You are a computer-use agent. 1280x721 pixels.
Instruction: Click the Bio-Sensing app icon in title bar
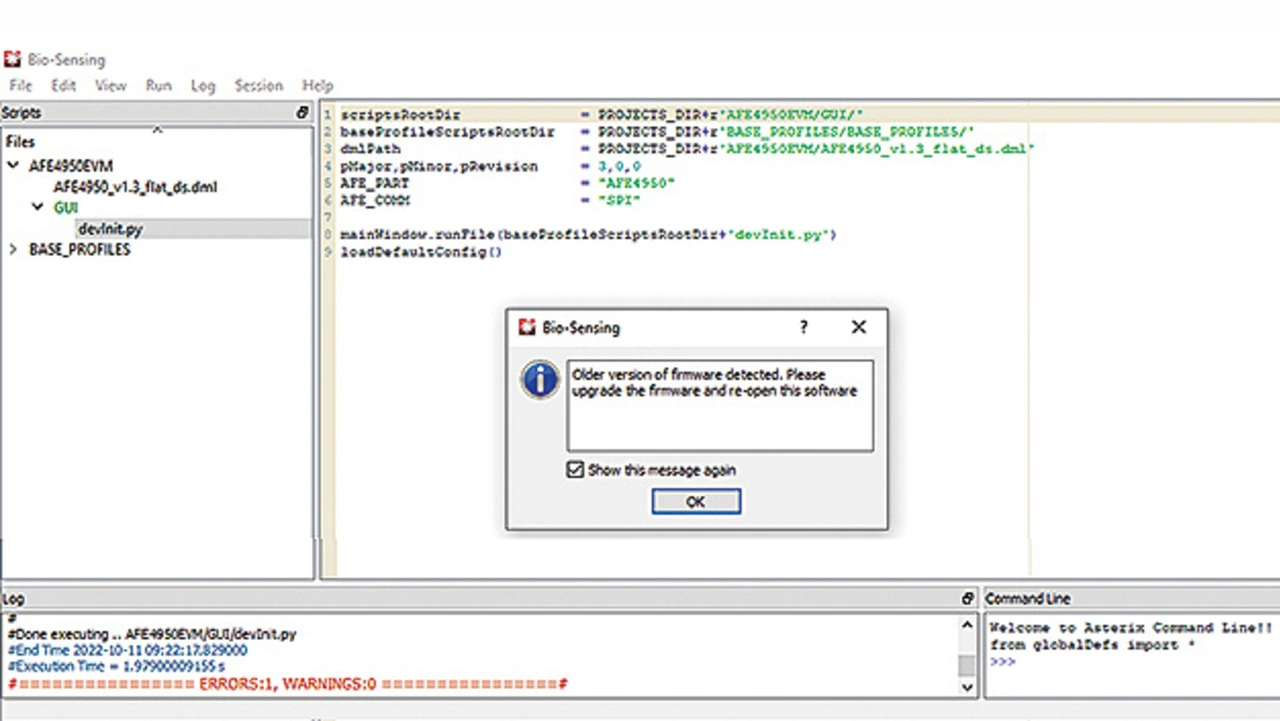coord(12,59)
